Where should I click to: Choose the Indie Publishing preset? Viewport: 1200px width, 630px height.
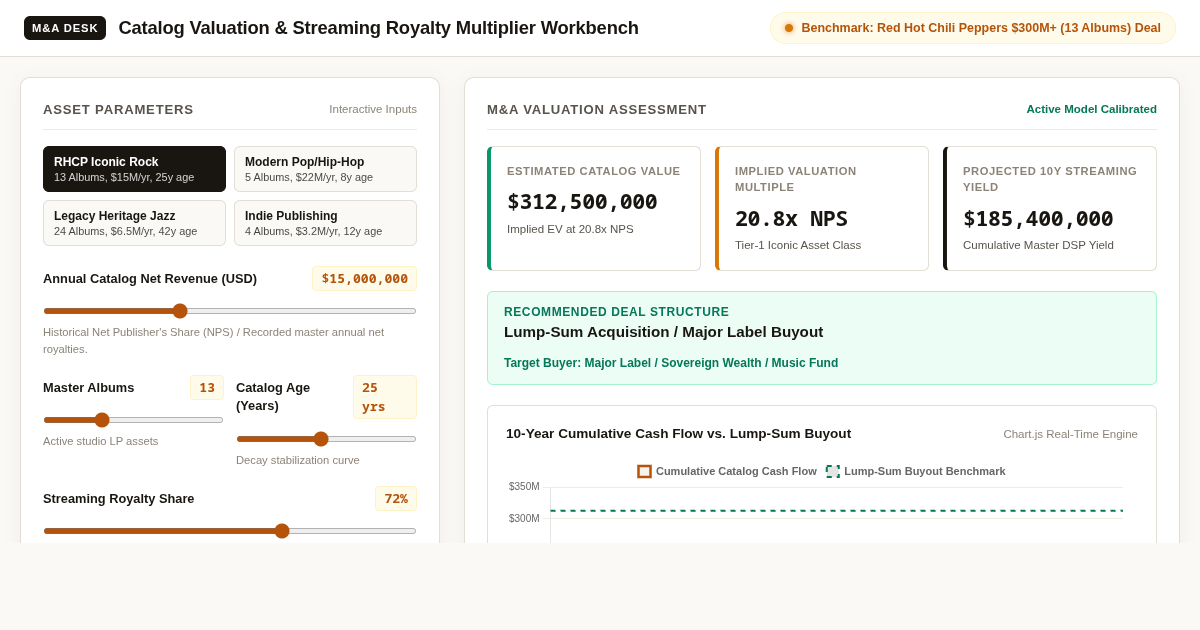pos(325,223)
